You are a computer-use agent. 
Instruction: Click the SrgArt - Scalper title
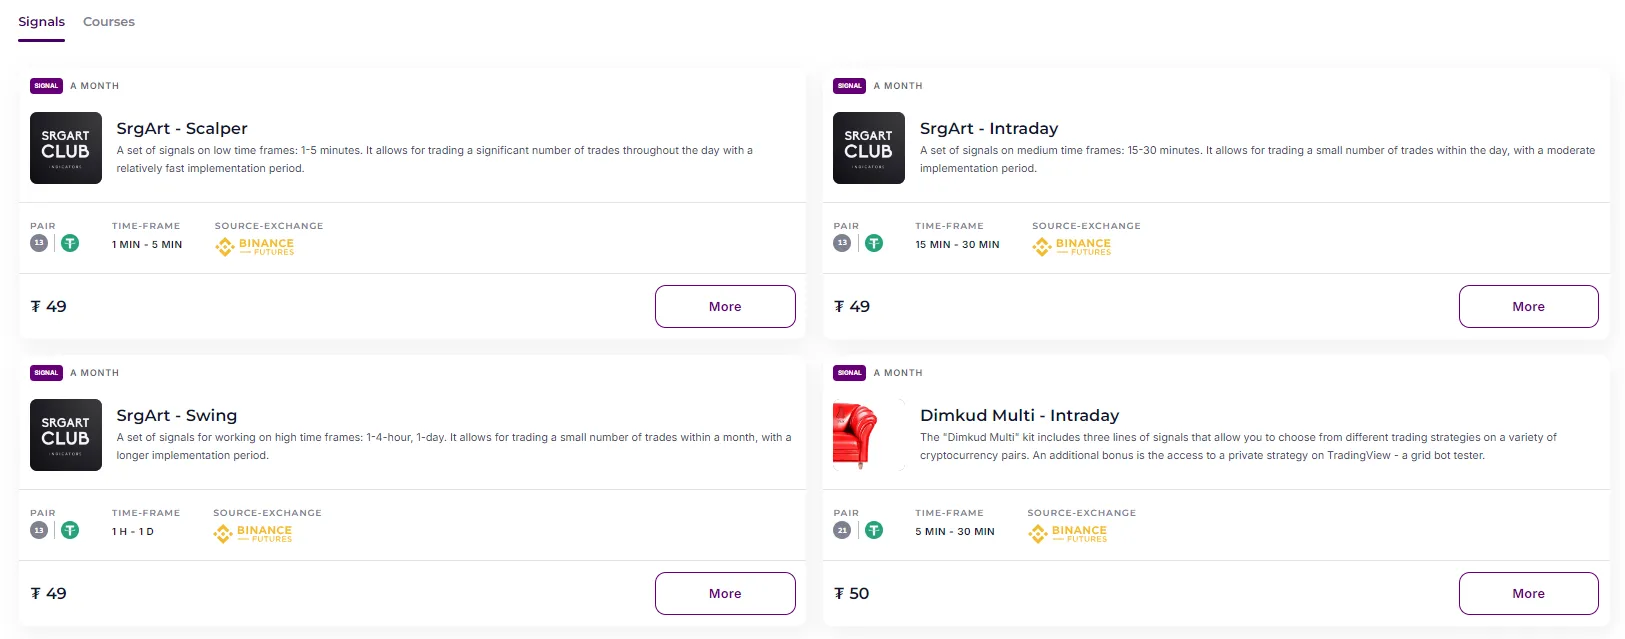tap(182, 128)
